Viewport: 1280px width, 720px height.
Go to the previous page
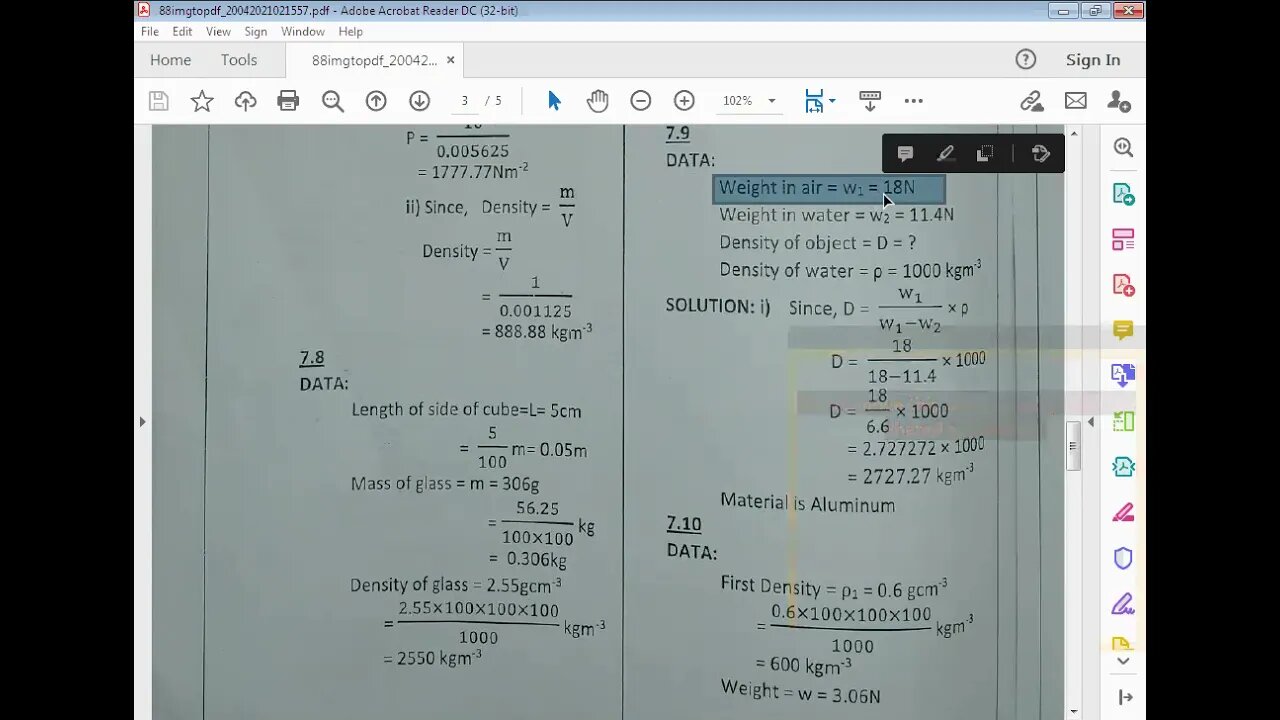376,101
